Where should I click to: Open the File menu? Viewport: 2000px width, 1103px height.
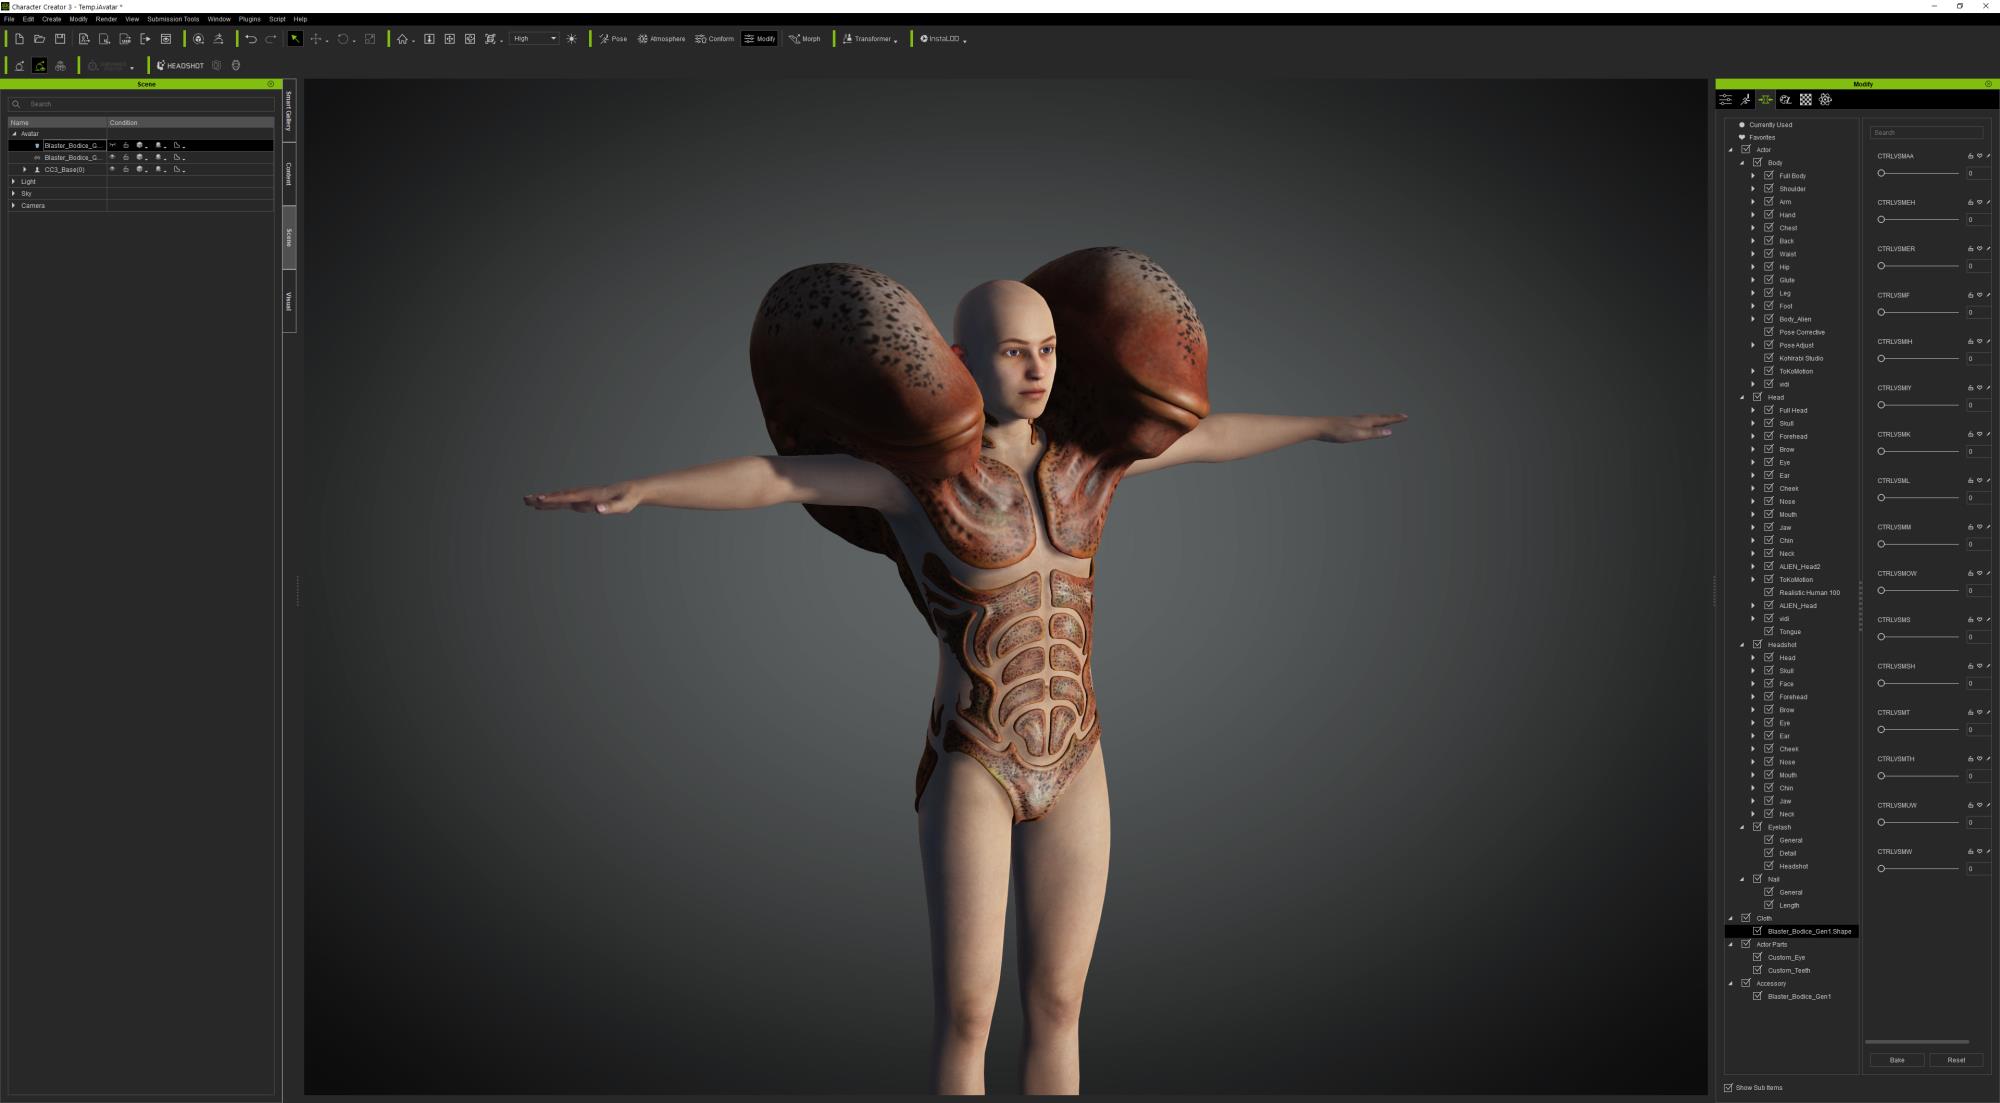coord(9,19)
